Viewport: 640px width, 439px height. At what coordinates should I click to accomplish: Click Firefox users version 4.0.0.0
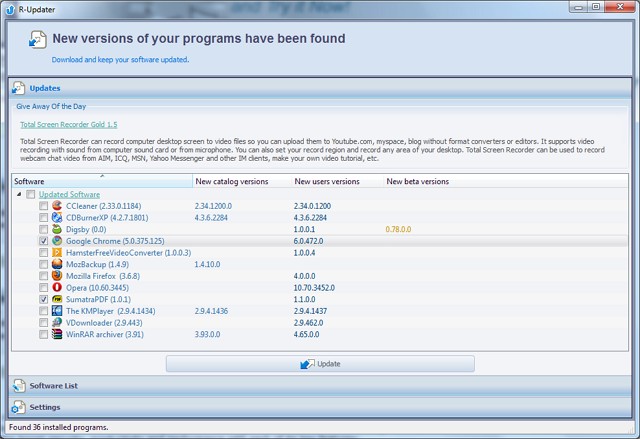(x=304, y=276)
